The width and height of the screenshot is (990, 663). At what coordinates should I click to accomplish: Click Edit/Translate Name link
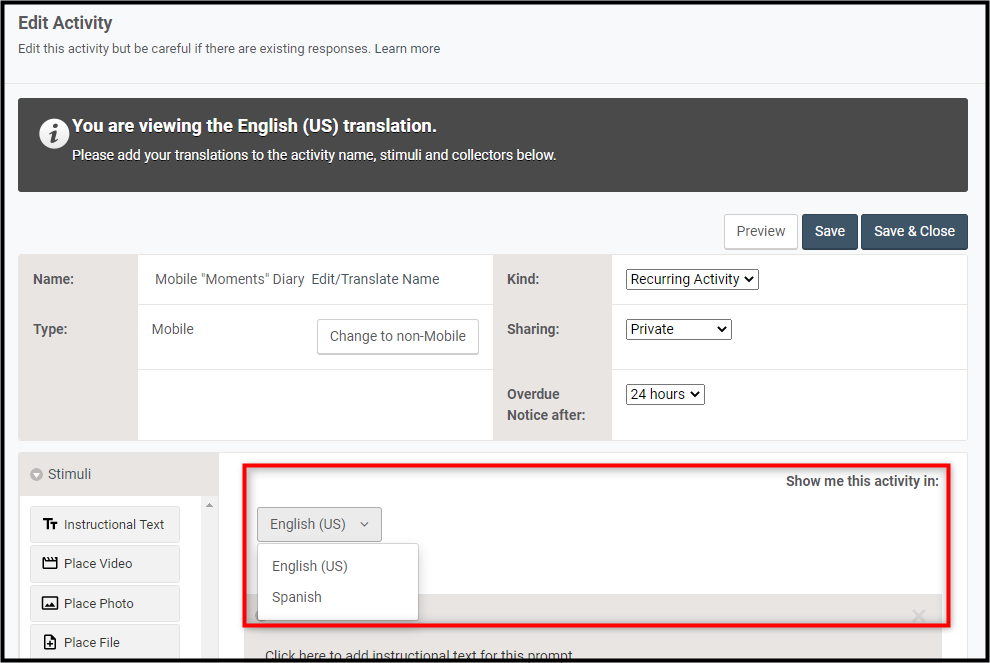coord(375,279)
